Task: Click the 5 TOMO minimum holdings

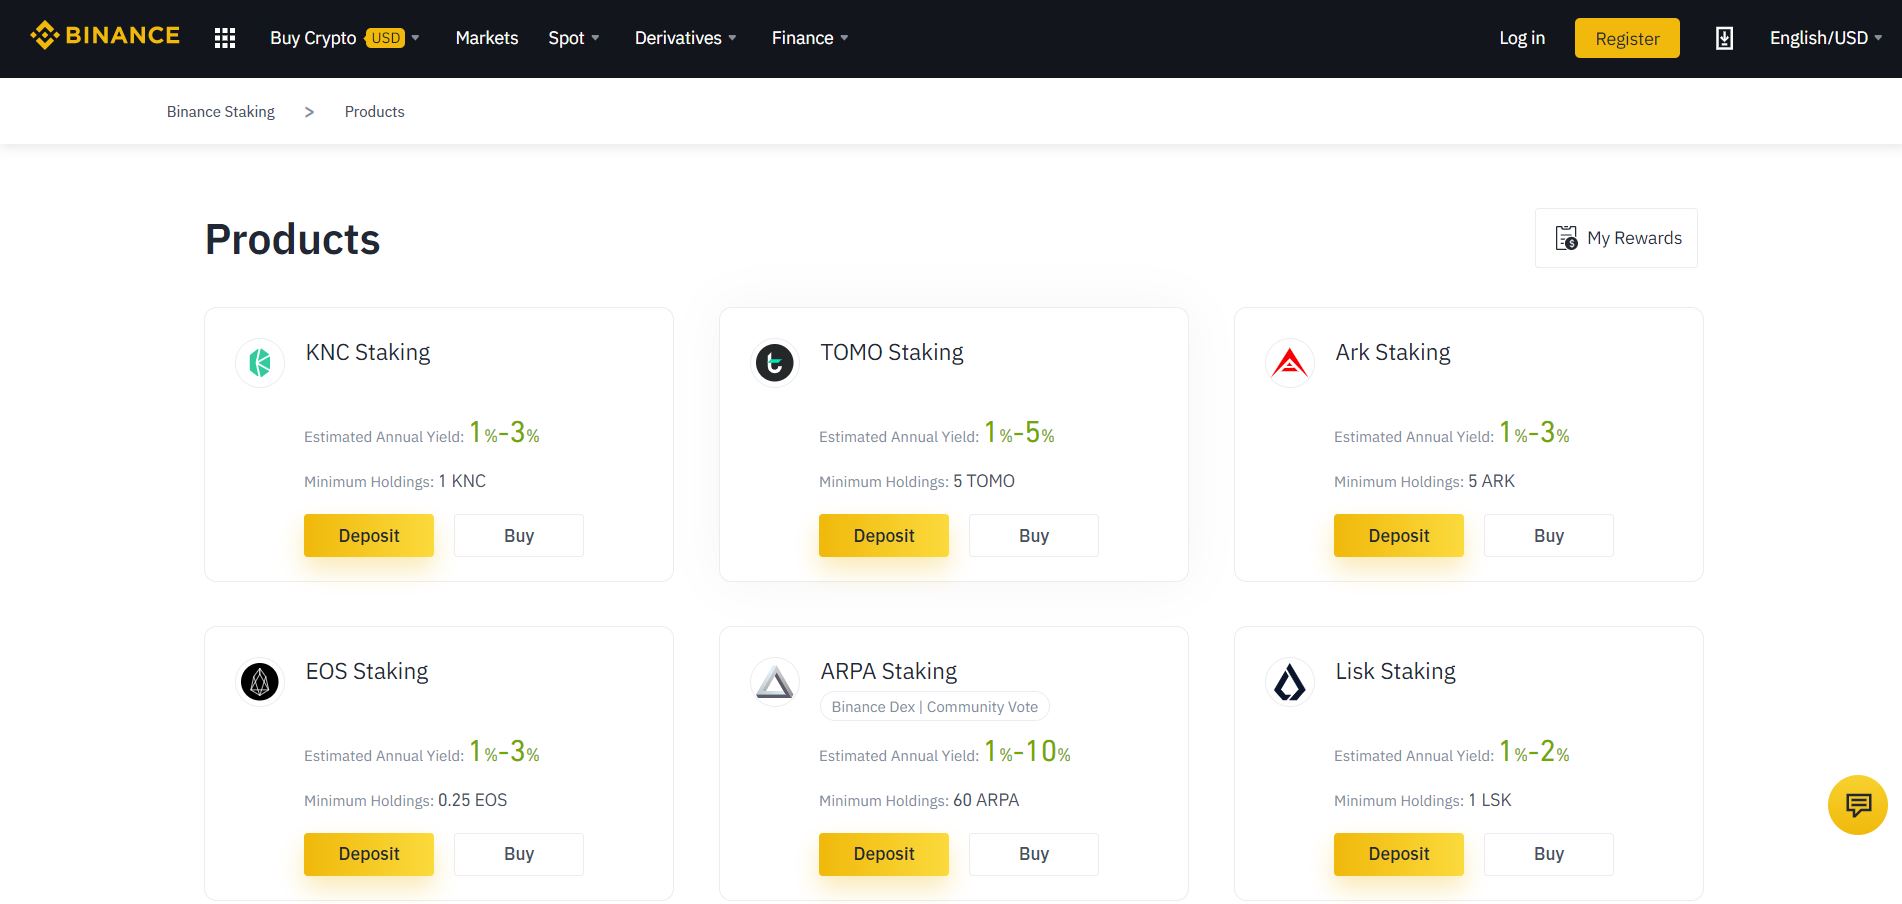Action: [984, 482]
